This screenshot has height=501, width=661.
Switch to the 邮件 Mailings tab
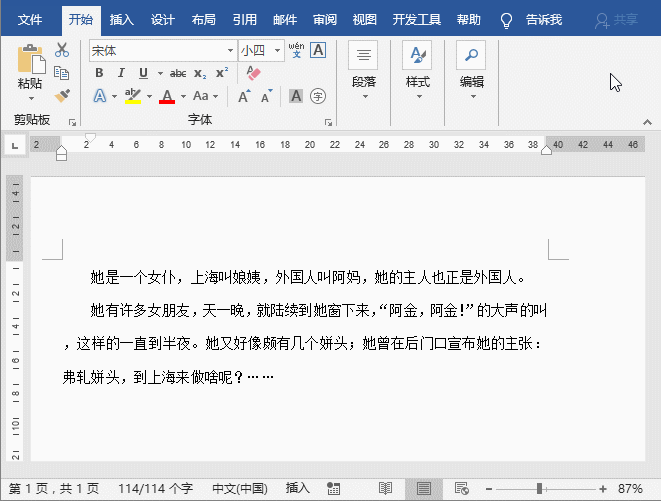tap(285, 19)
